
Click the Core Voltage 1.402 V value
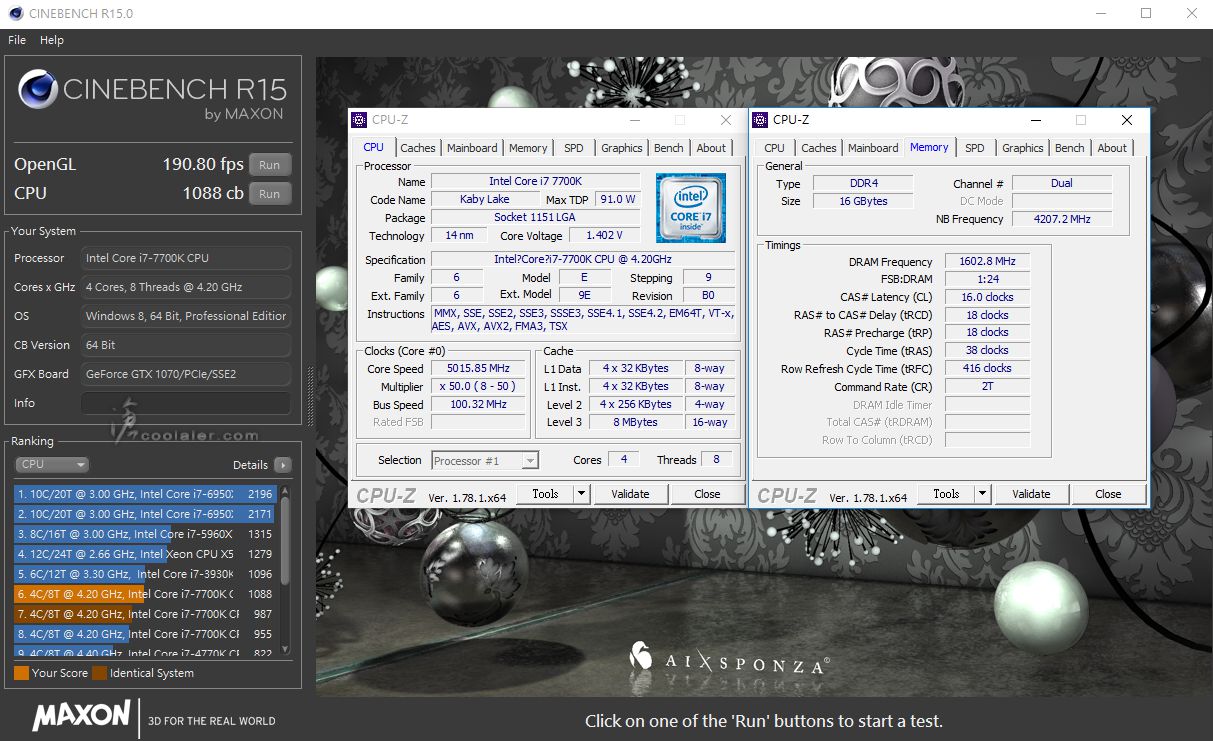click(x=604, y=235)
